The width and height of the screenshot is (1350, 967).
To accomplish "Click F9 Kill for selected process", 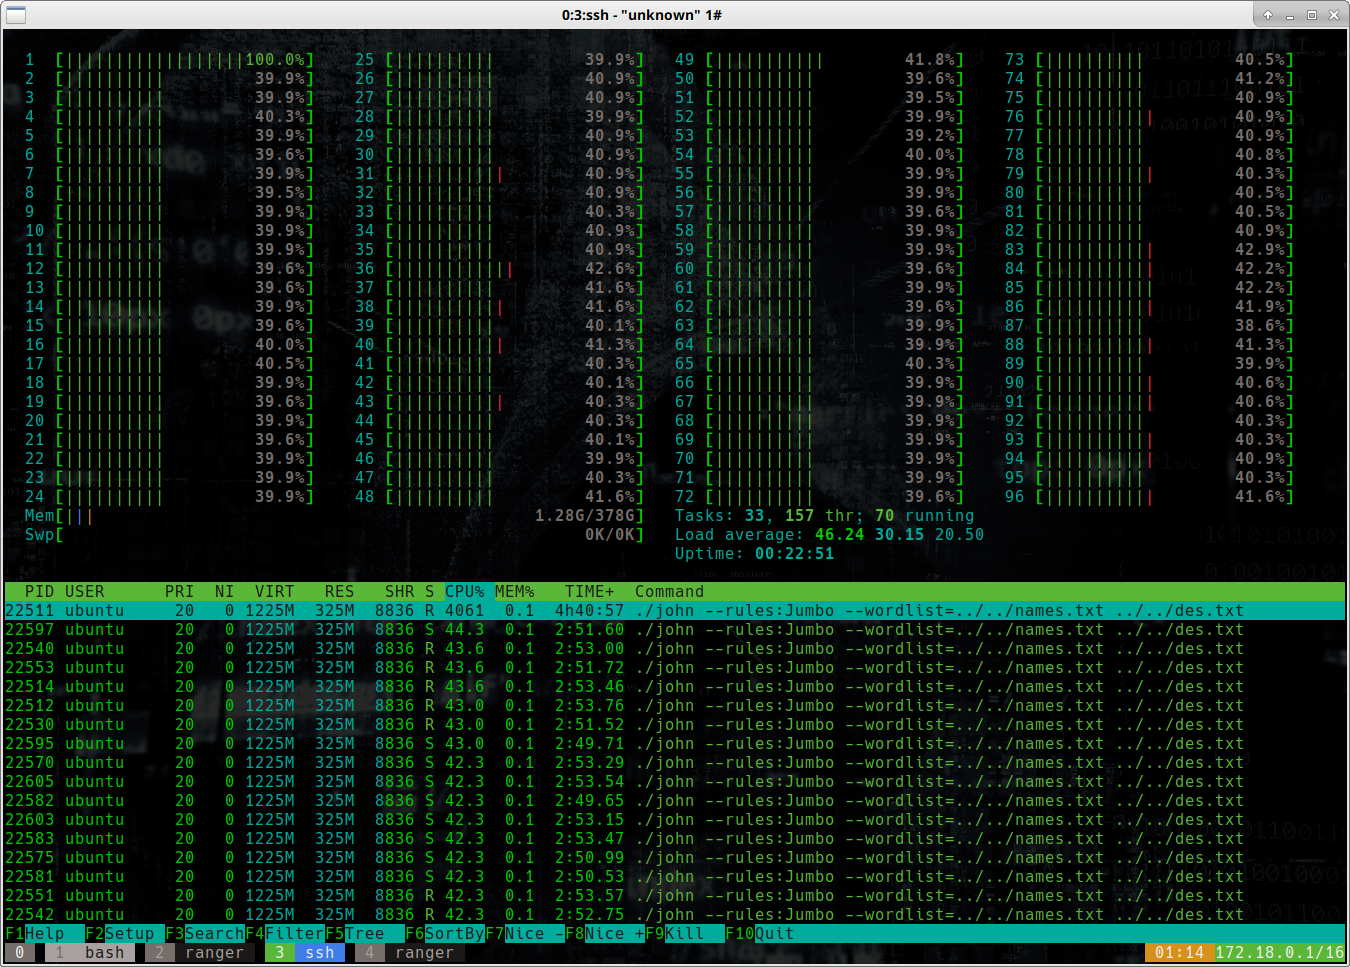I will [685, 934].
